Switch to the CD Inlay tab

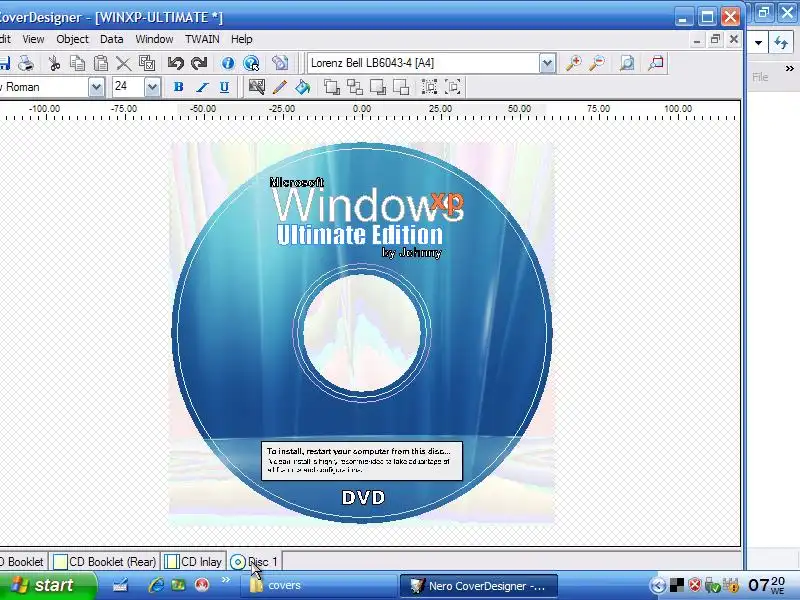tap(194, 562)
